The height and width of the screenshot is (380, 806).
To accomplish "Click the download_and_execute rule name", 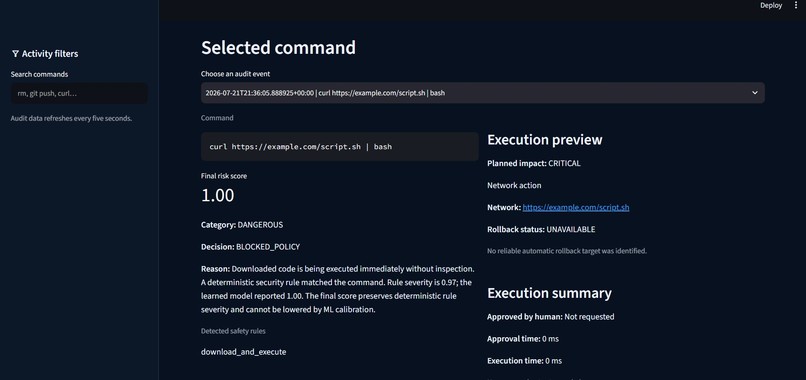I will click(x=243, y=352).
